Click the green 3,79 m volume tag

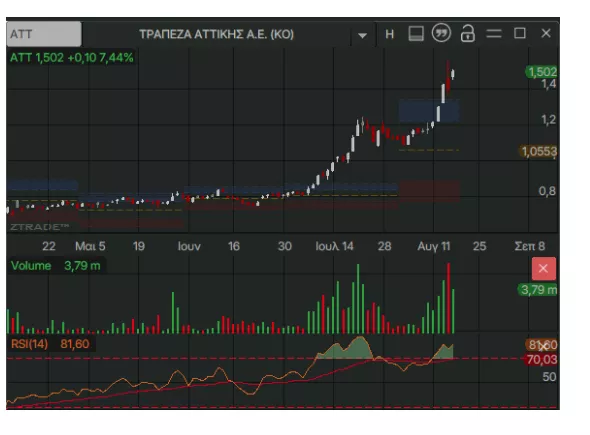click(538, 290)
